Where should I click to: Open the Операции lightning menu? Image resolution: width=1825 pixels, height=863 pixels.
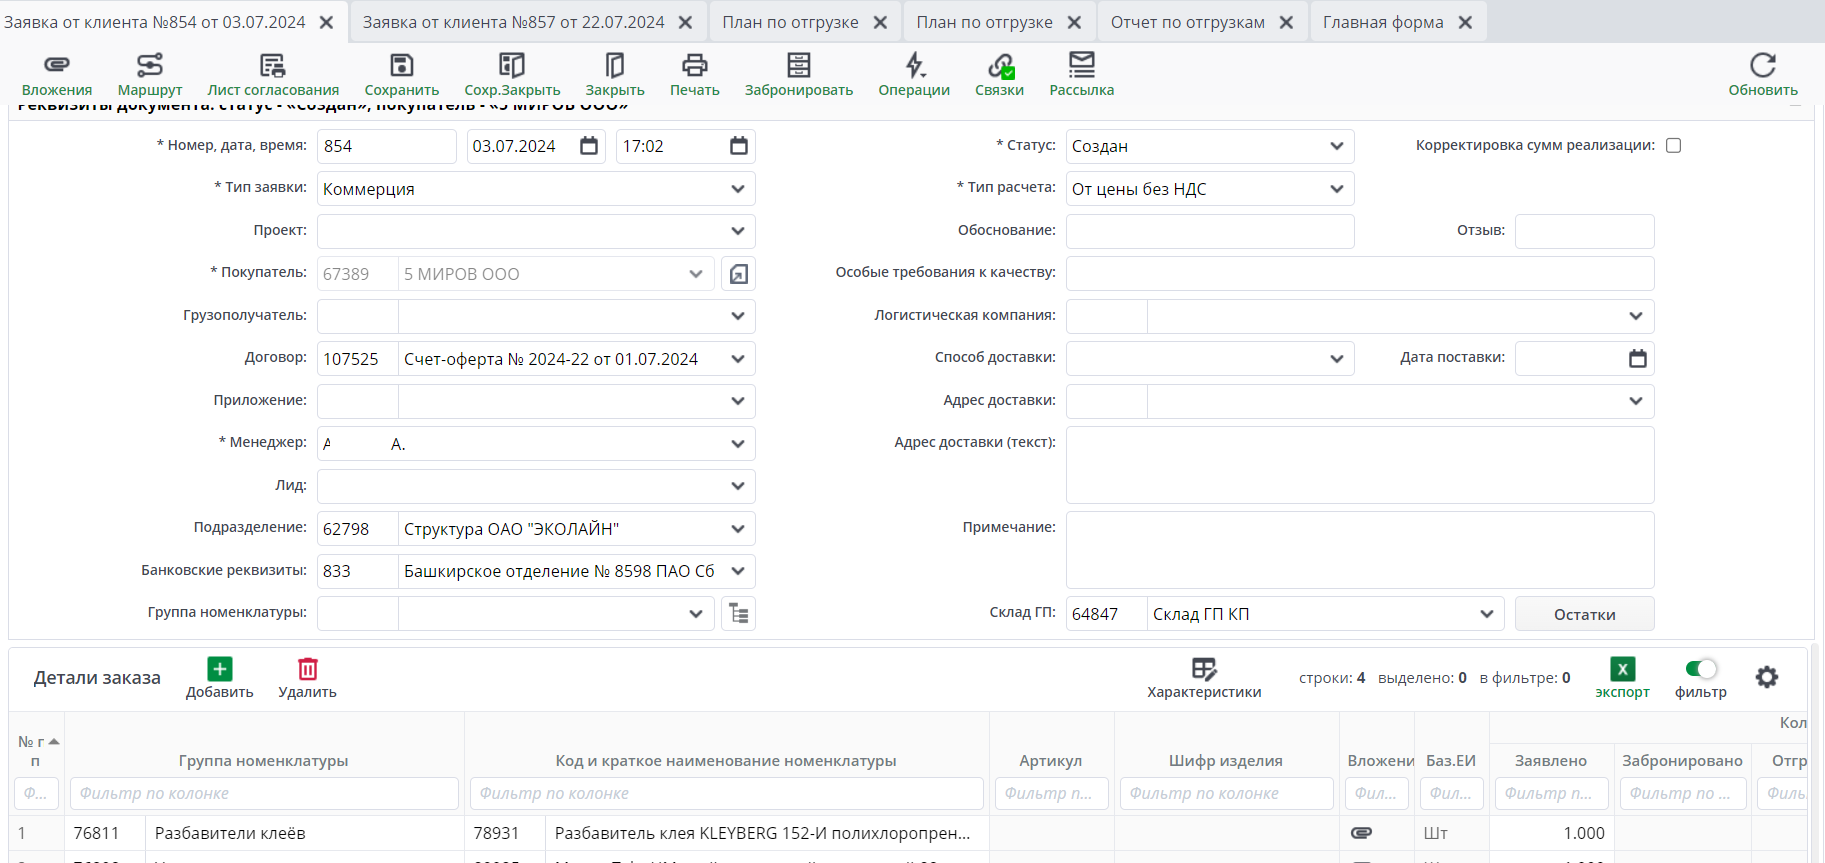point(914,66)
